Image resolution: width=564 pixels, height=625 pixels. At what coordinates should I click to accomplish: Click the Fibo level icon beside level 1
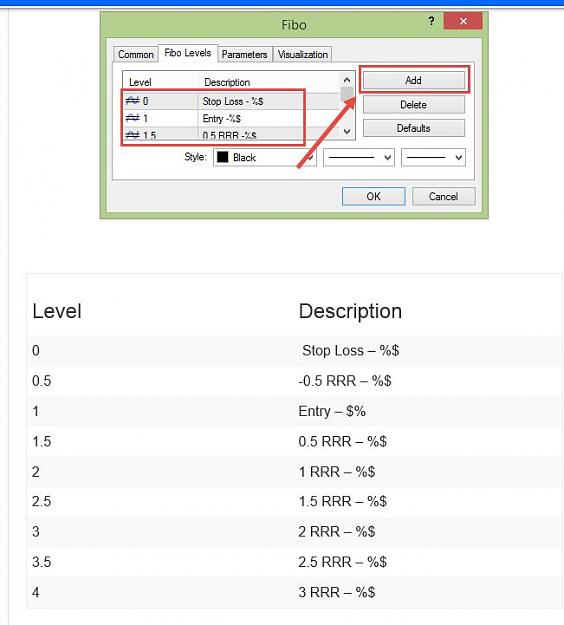(x=132, y=118)
